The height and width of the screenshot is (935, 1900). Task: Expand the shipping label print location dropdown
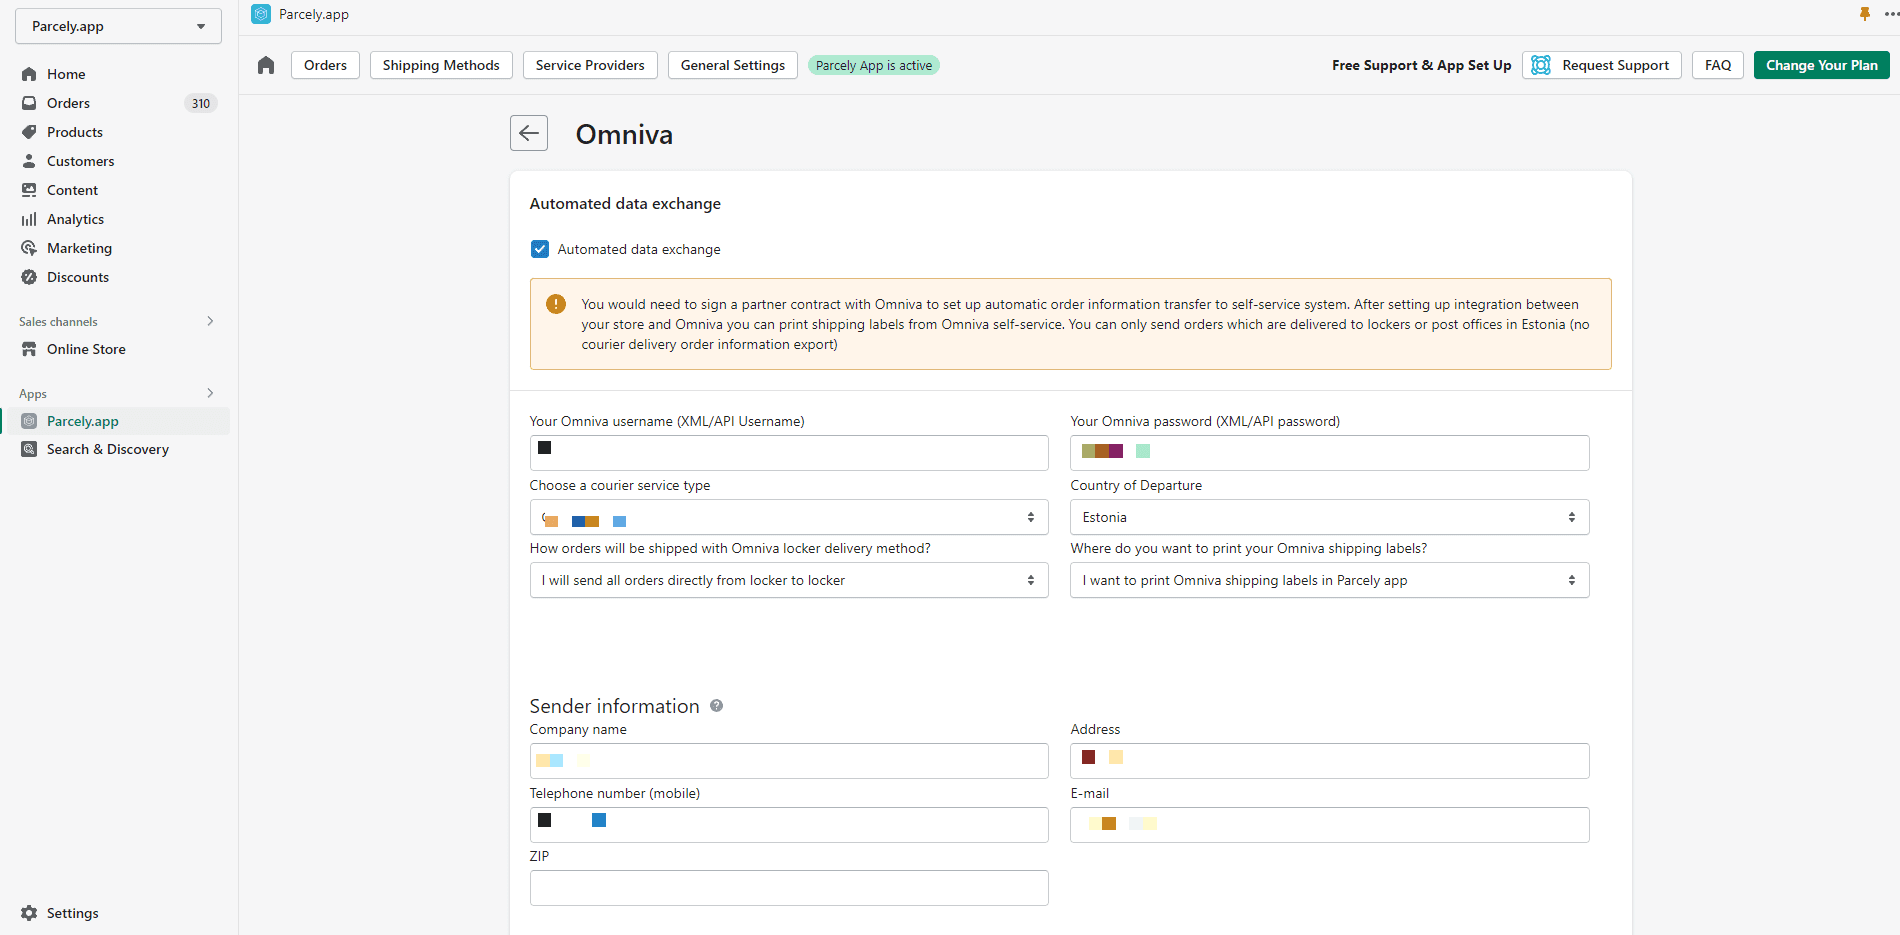point(1328,580)
